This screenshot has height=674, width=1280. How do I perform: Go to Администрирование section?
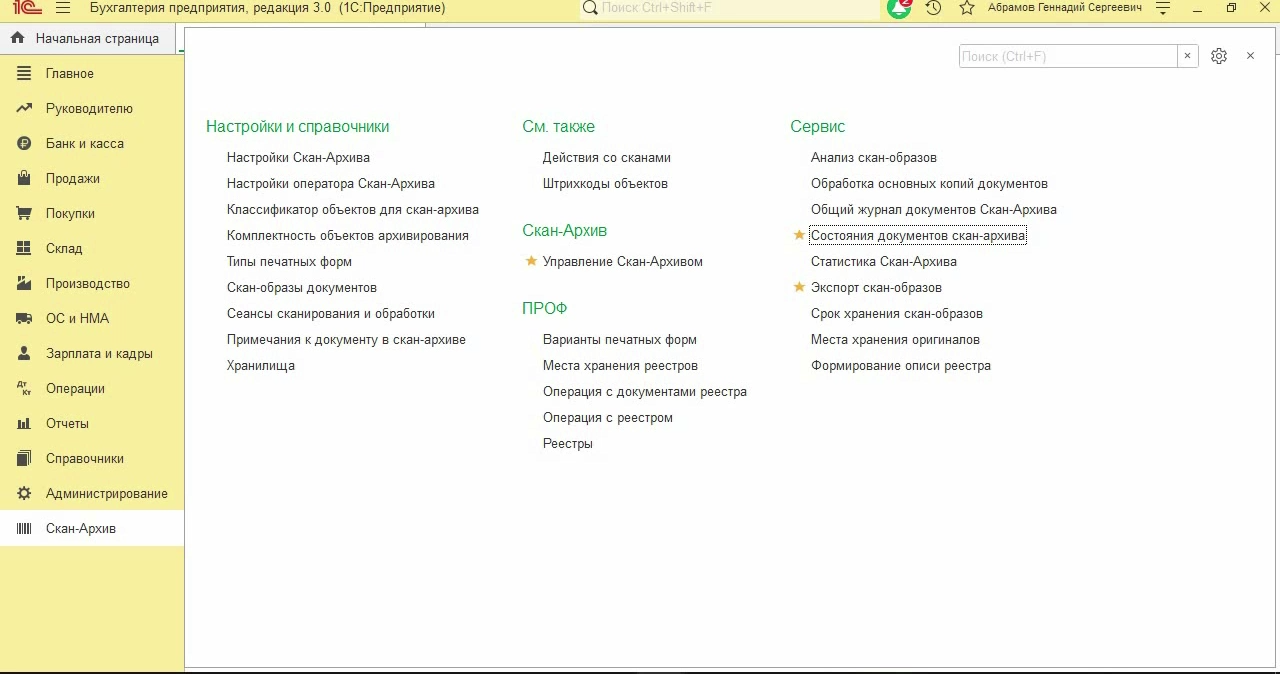(x=106, y=493)
